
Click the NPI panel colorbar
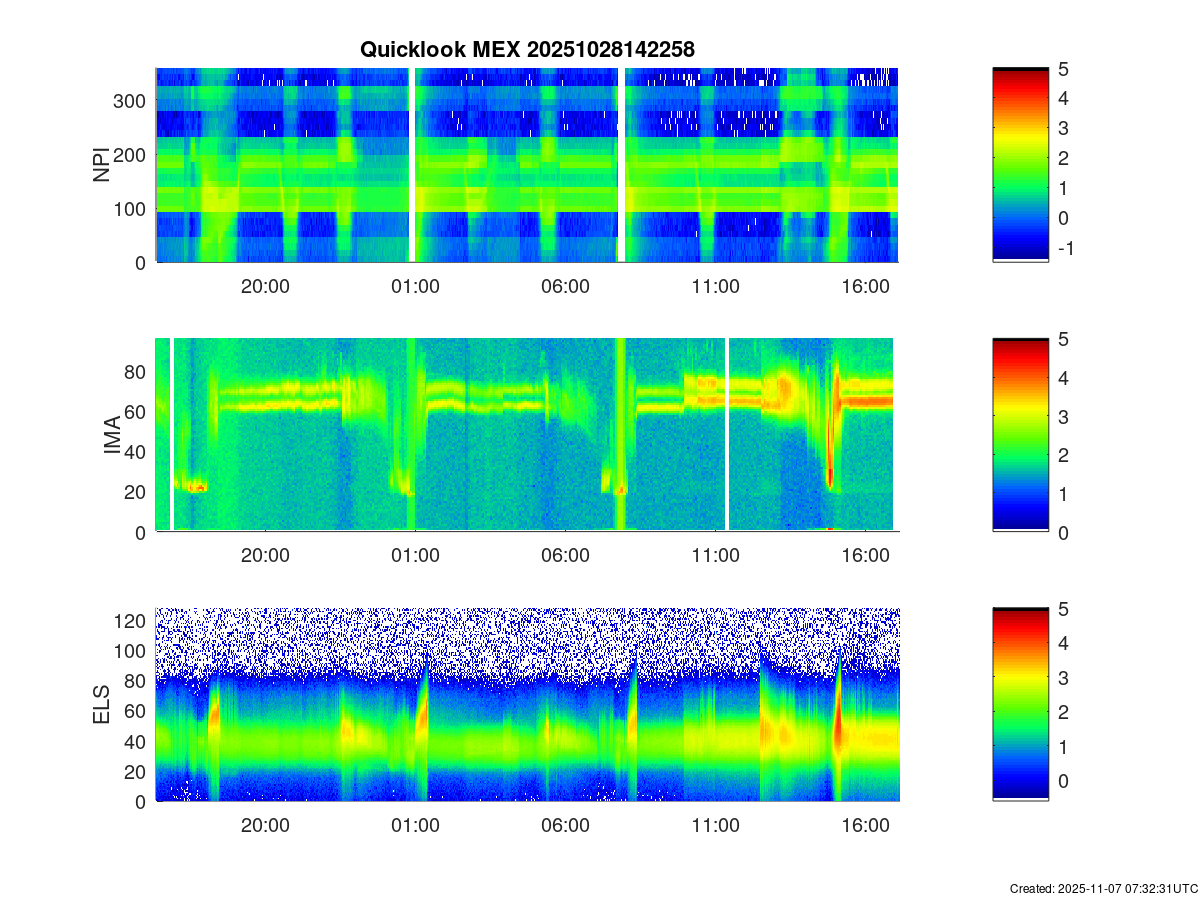coord(1020,165)
